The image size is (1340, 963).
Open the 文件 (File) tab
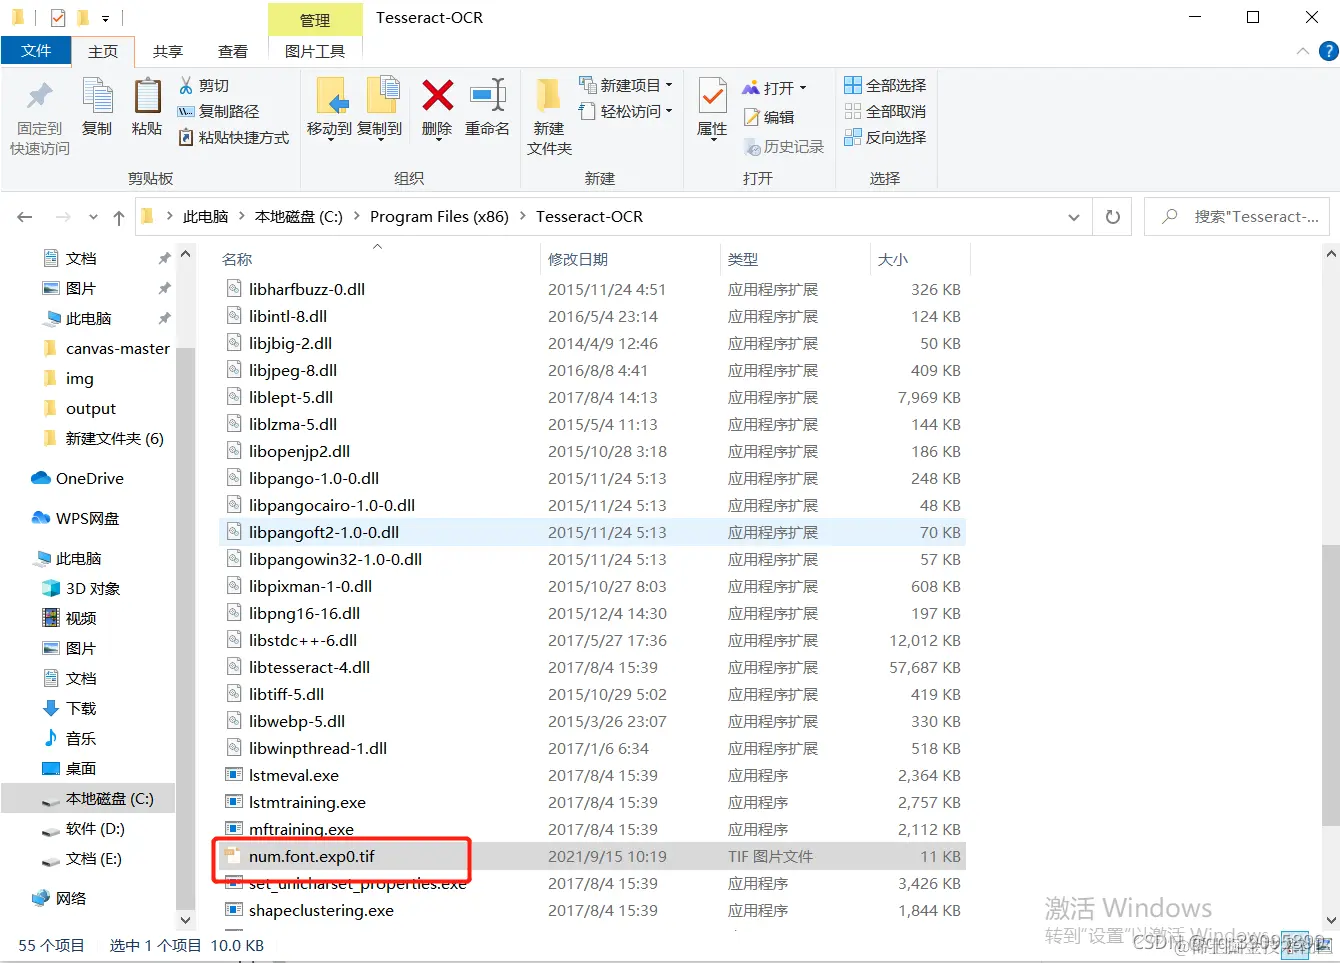tap(36, 51)
